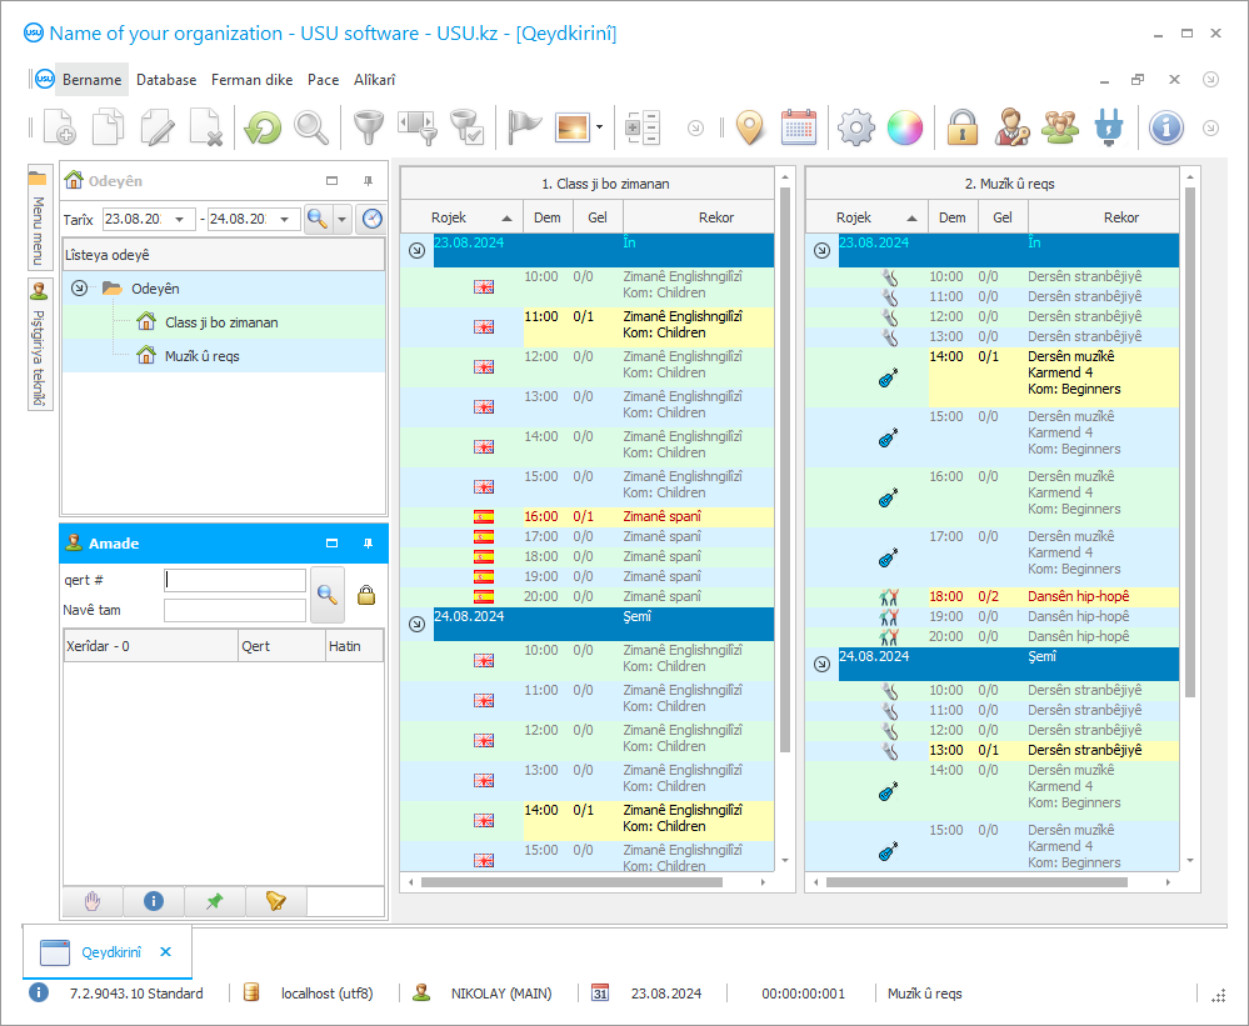This screenshot has height=1026, width=1249.
Task: Select the 16:00 Zimanê spanî row
Action: [587, 516]
